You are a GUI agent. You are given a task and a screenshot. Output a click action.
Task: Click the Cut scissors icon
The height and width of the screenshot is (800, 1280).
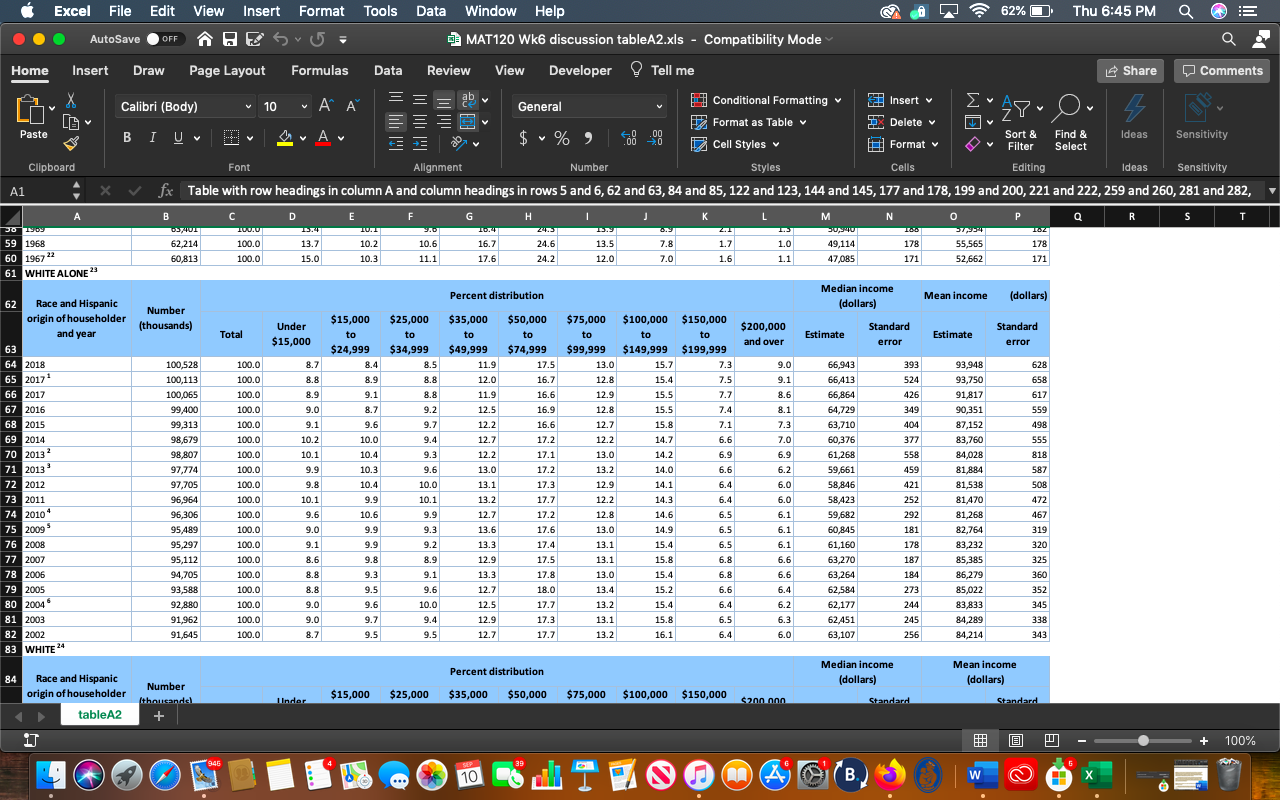(71, 100)
